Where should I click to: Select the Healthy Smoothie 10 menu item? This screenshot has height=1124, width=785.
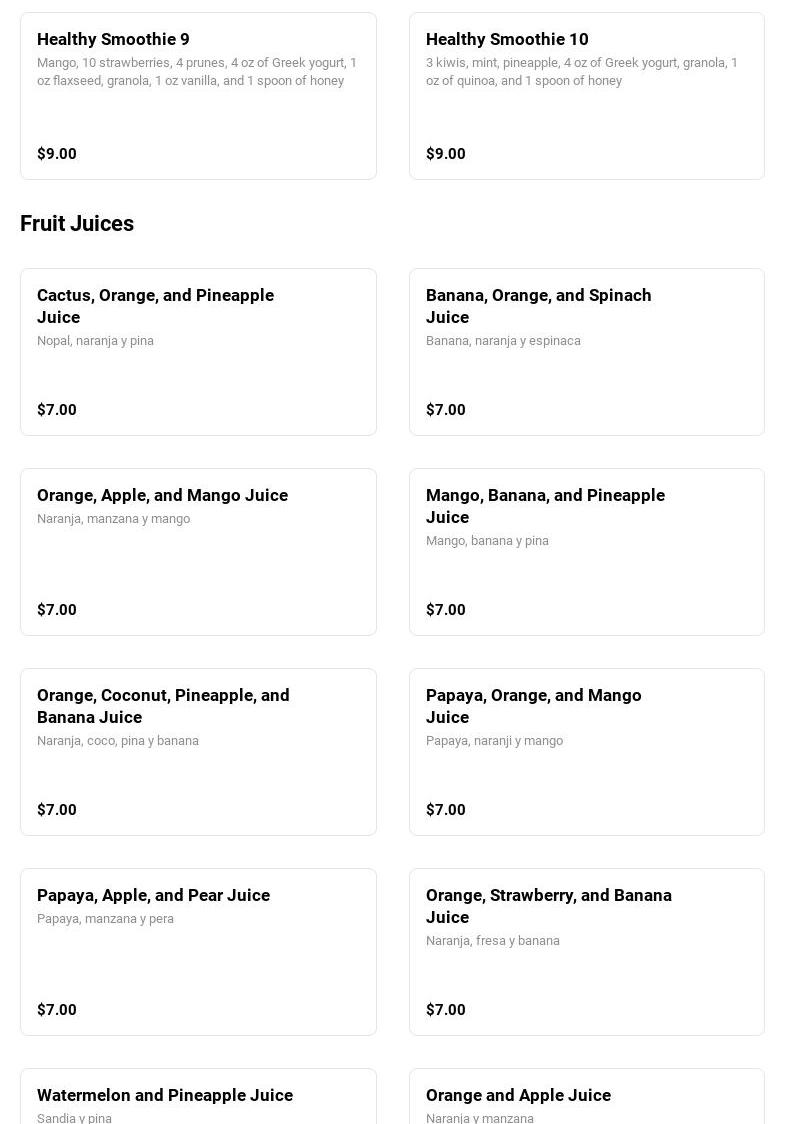point(586,96)
